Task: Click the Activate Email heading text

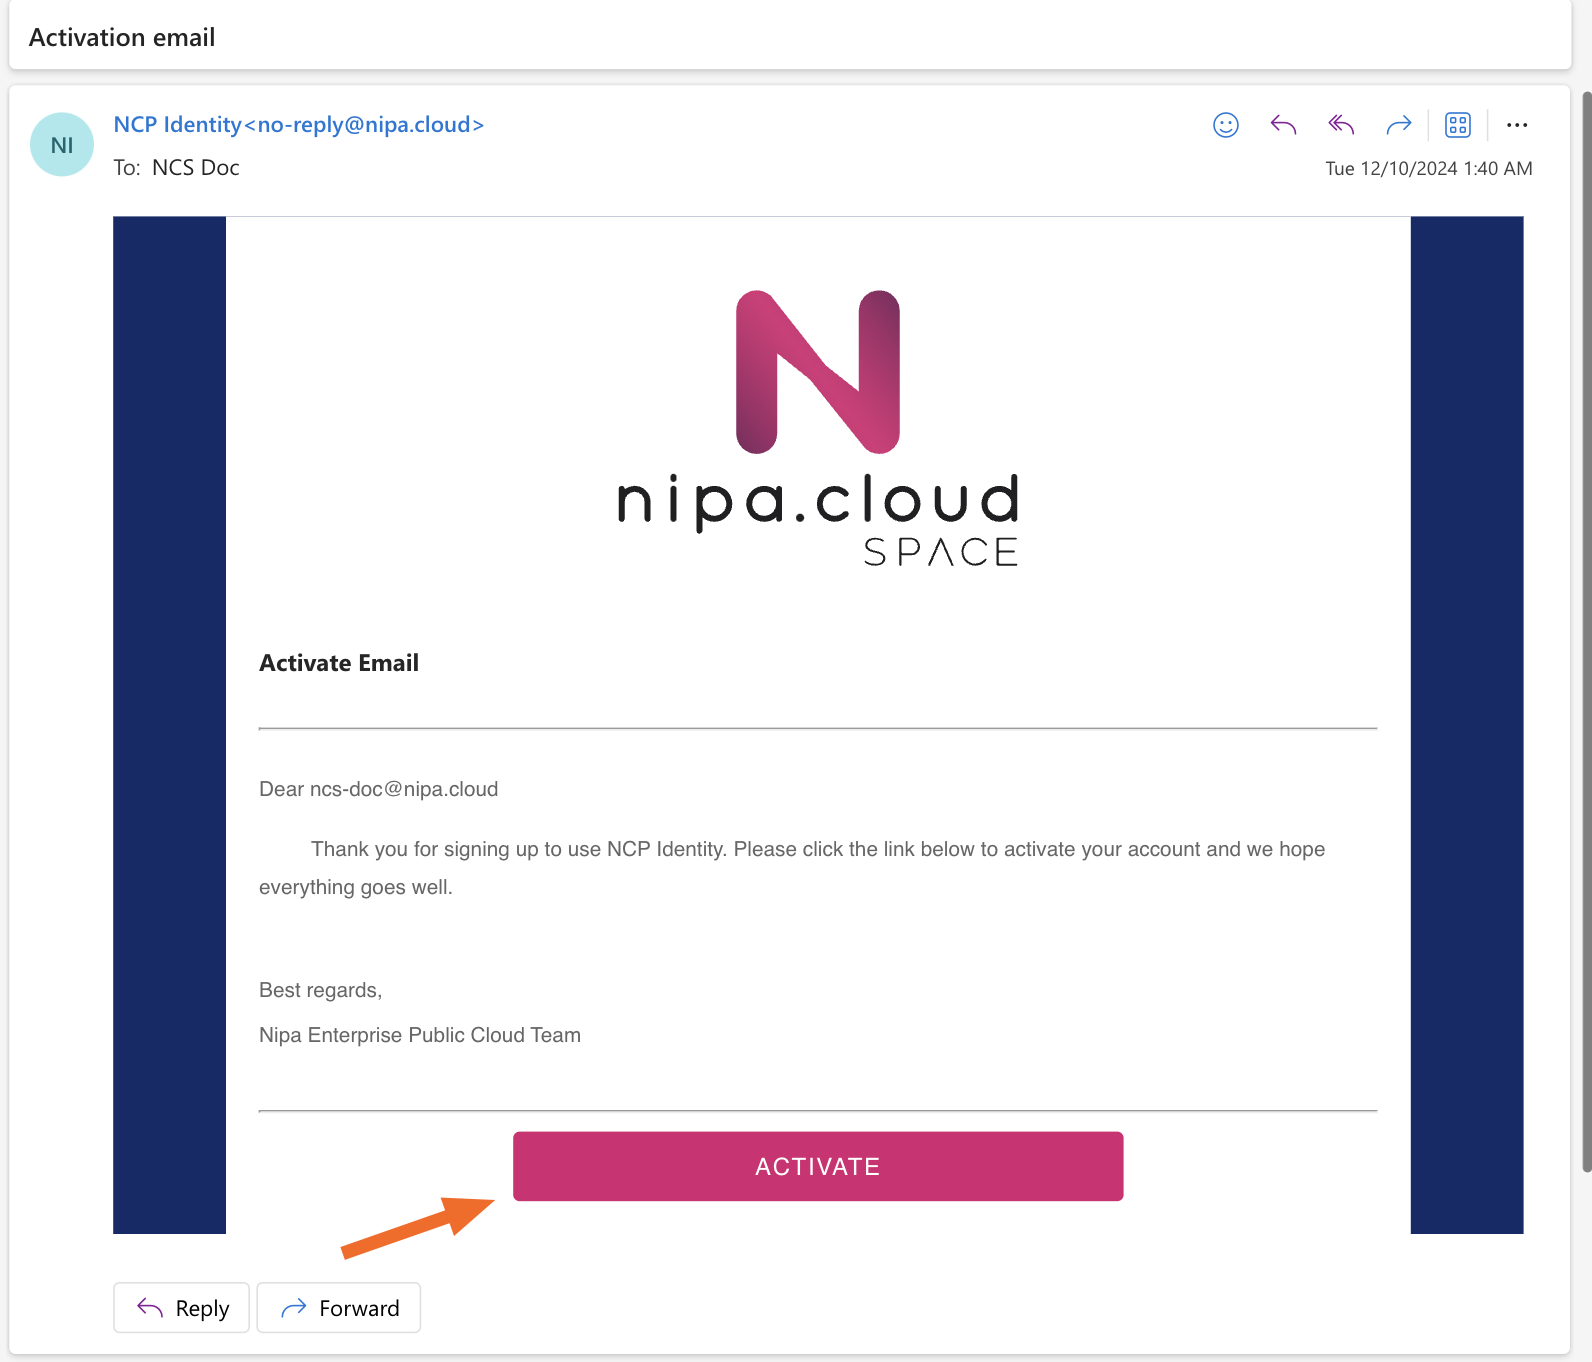Action: pos(339,663)
